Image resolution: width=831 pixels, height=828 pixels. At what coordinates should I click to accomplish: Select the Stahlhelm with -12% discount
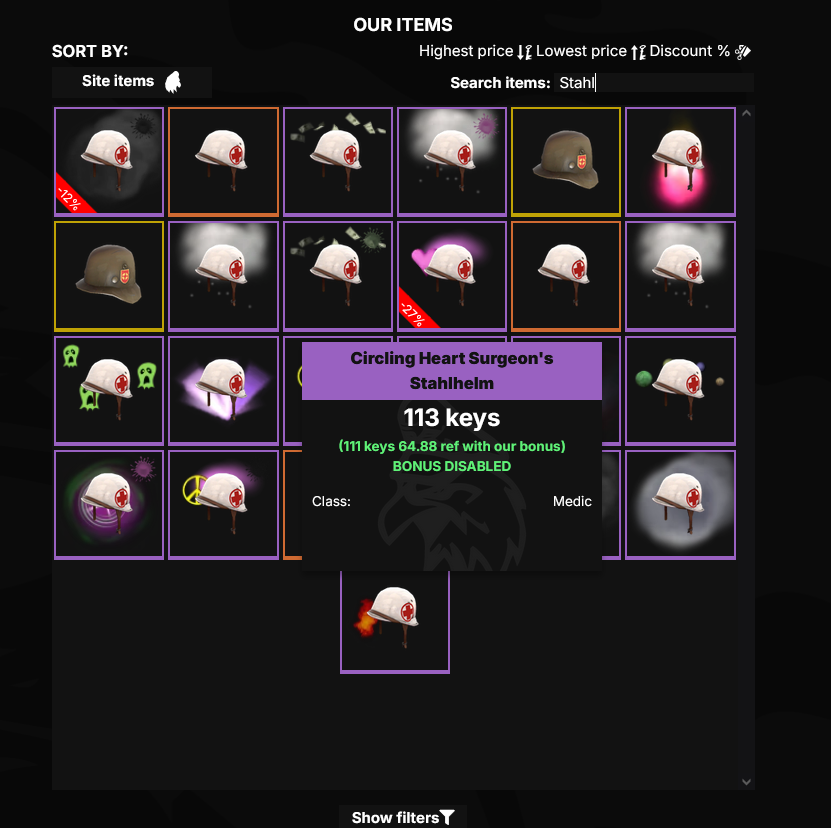[109, 162]
